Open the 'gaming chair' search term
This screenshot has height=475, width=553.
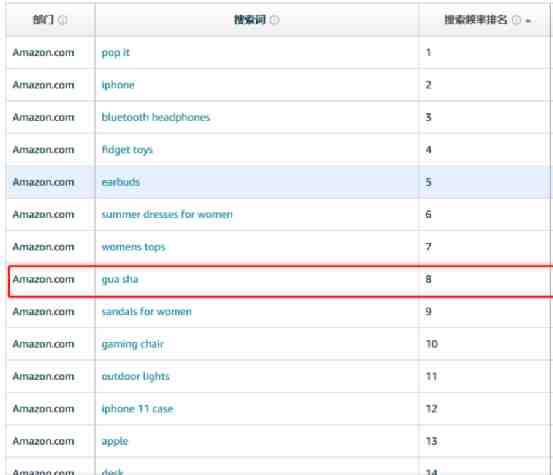[x=133, y=345]
